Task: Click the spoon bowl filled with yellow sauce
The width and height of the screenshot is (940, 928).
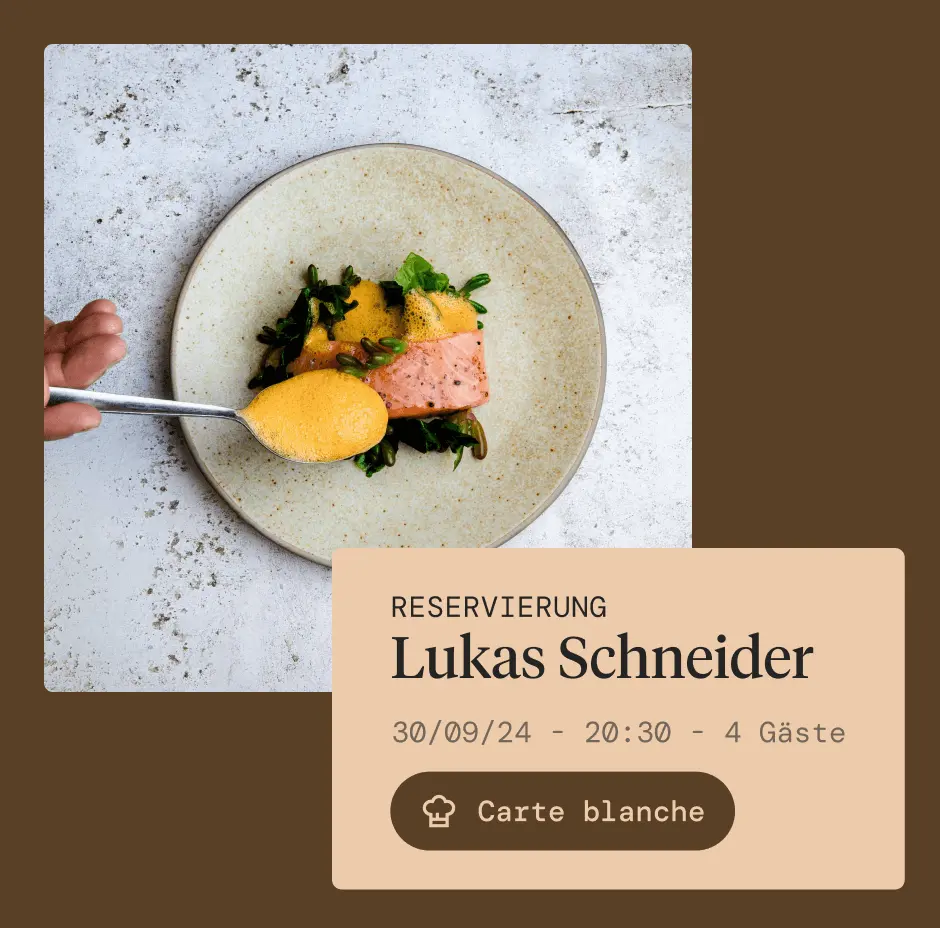Action: tap(317, 415)
